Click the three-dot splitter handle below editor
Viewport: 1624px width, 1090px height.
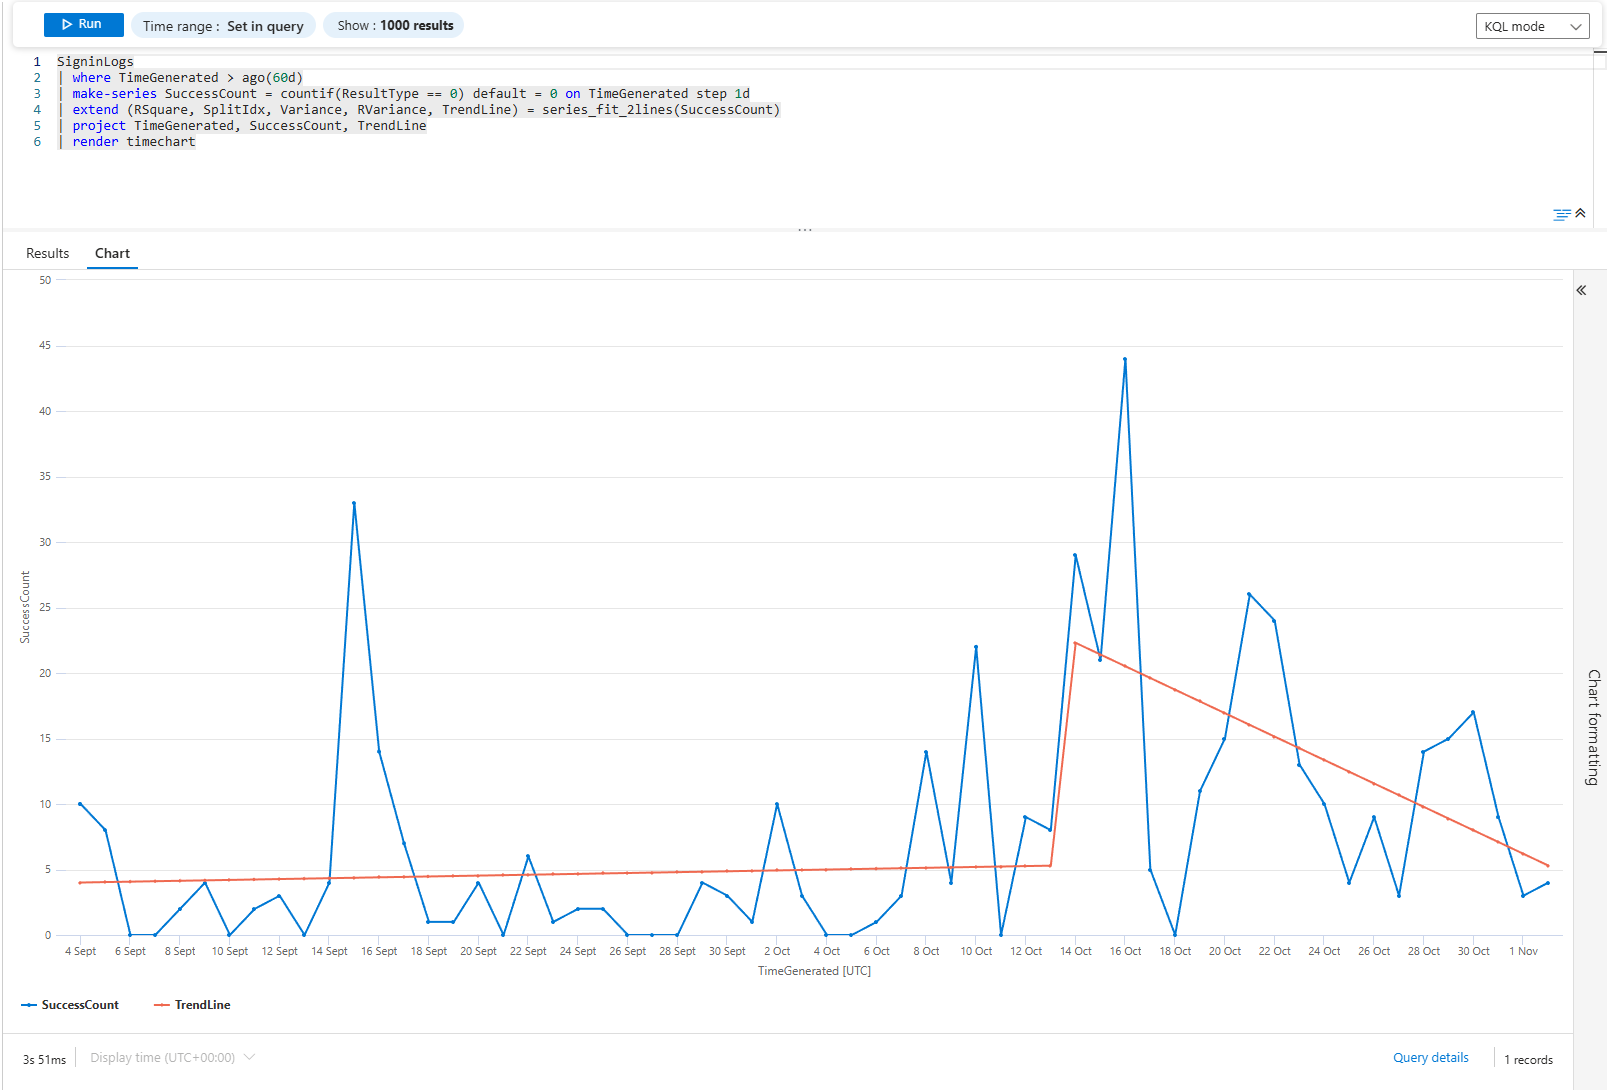(x=804, y=231)
